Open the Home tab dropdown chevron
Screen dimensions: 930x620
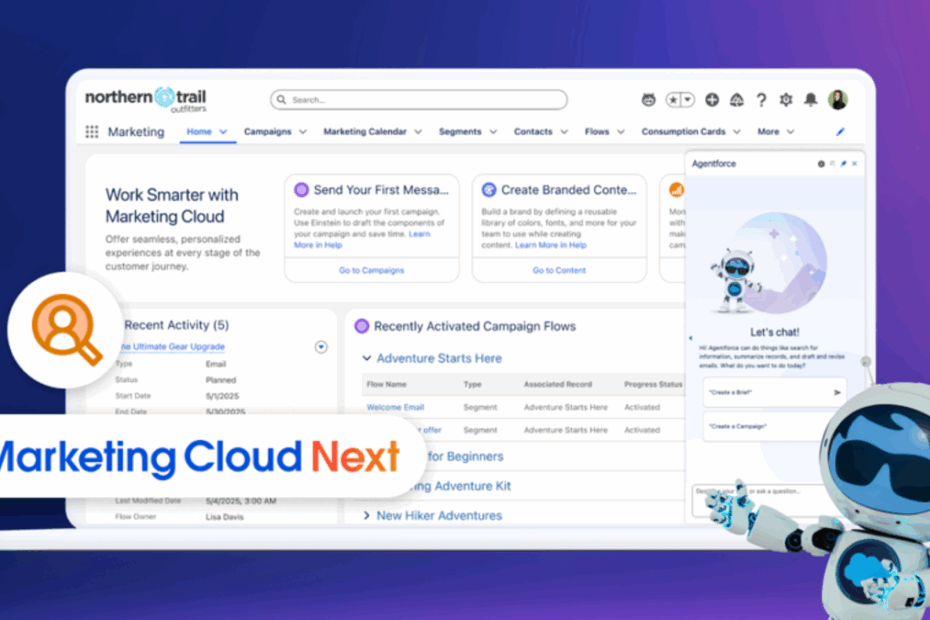pos(223,132)
